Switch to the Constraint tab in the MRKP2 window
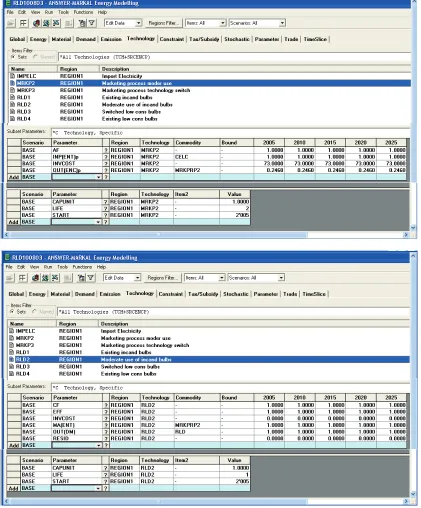The height and width of the screenshot is (508, 421). [172, 39]
